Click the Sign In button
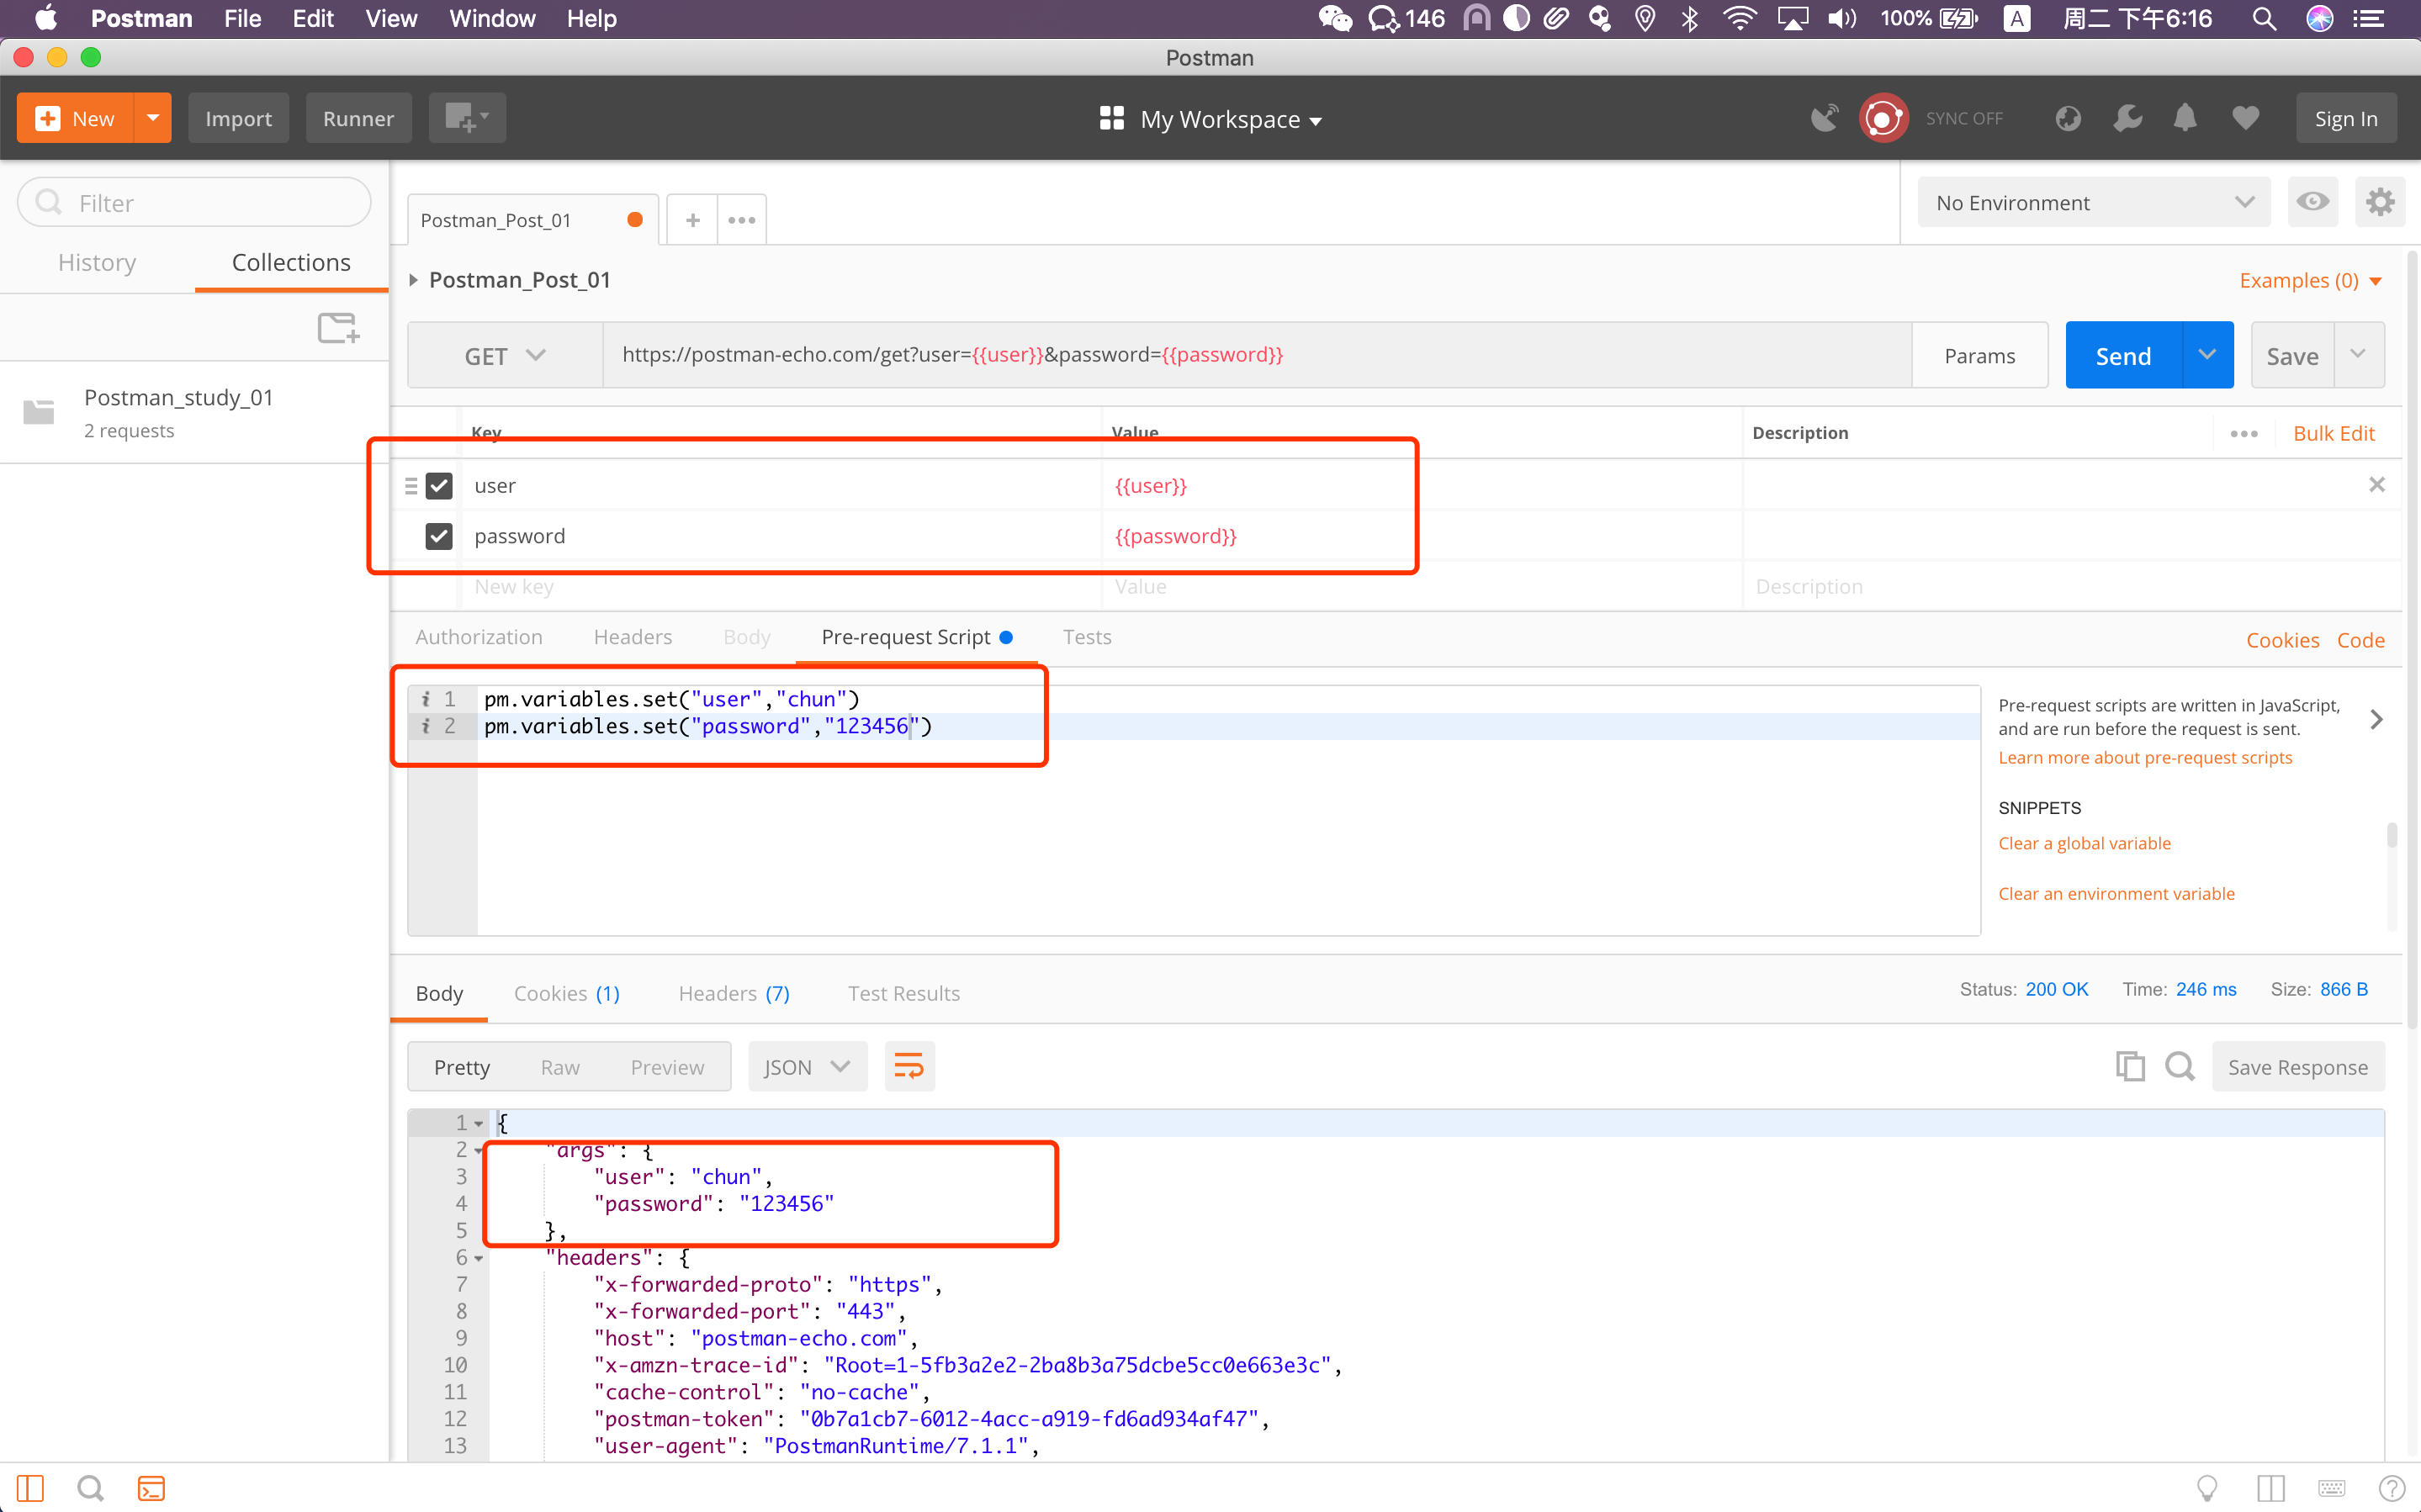The image size is (2421, 1512). (x=2346, y=118)
